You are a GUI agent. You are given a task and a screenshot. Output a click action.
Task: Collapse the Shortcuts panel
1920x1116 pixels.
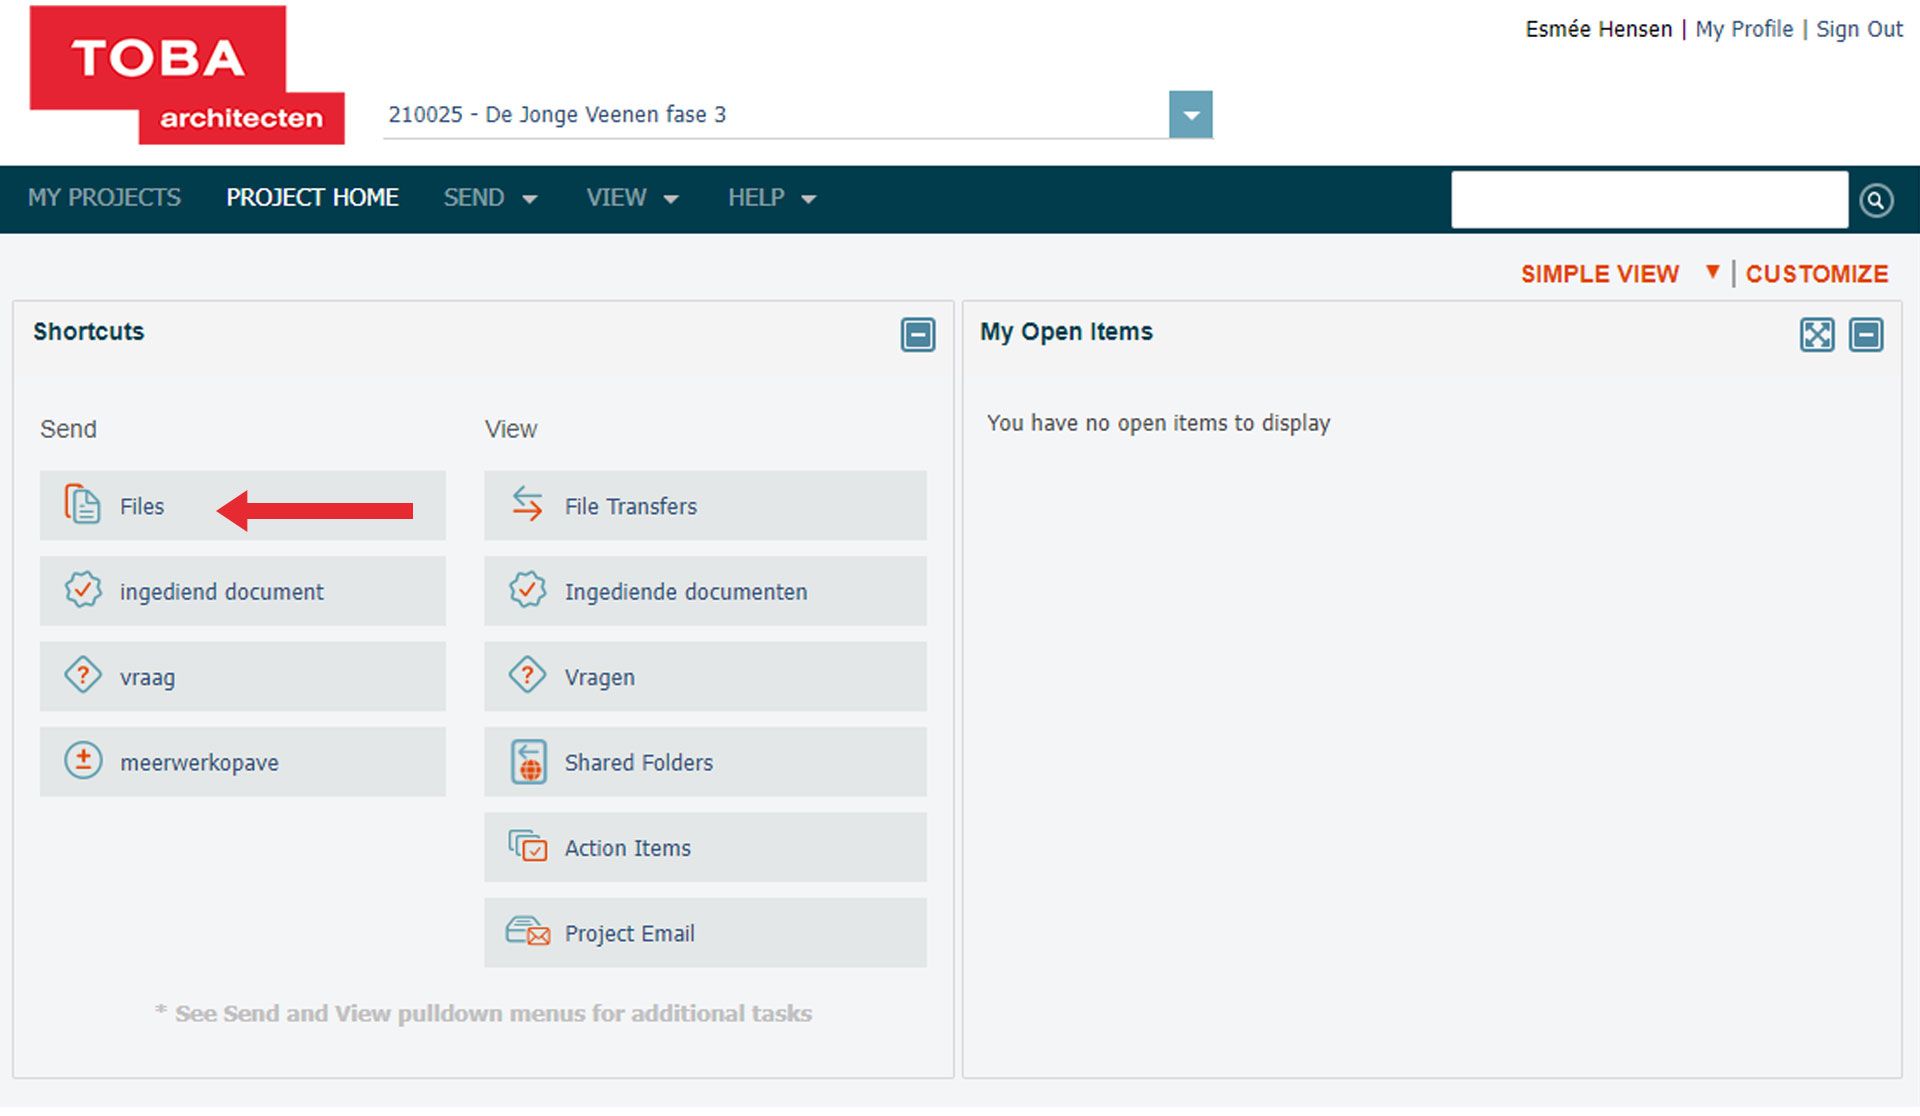tap(918, 335)
